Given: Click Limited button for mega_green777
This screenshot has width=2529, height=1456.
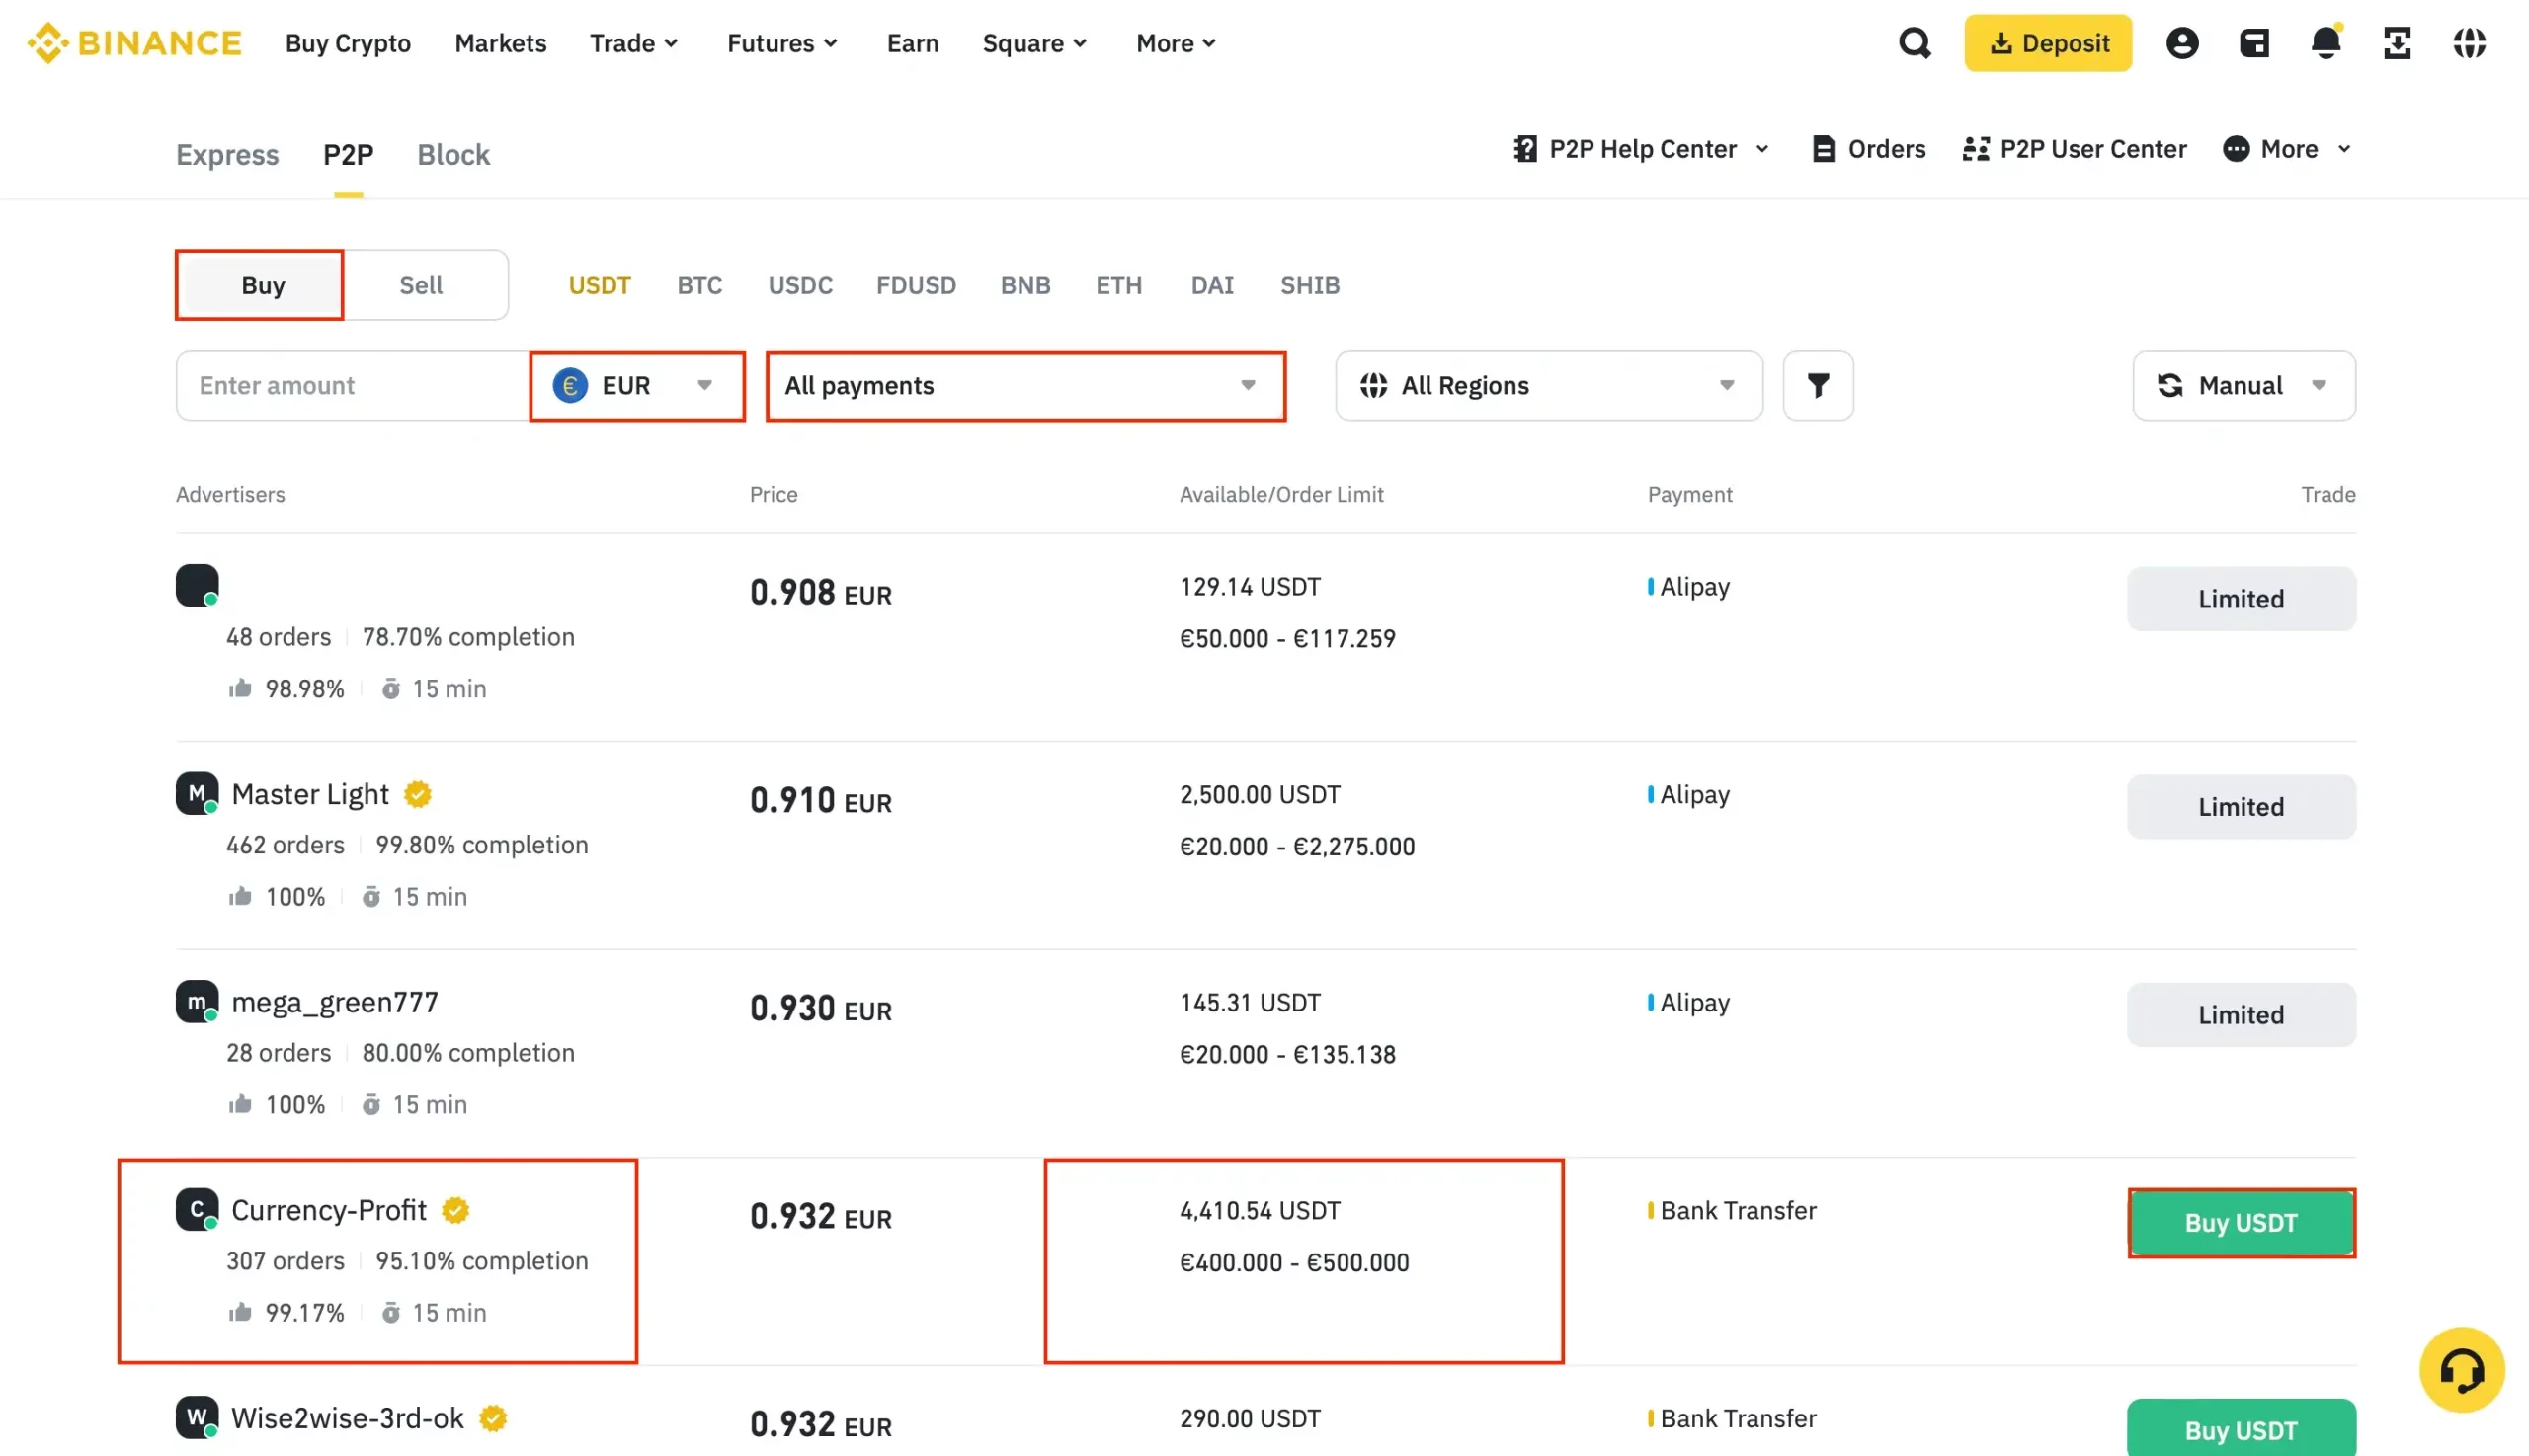Looking at the screenshot, I should point(2240,1014).
